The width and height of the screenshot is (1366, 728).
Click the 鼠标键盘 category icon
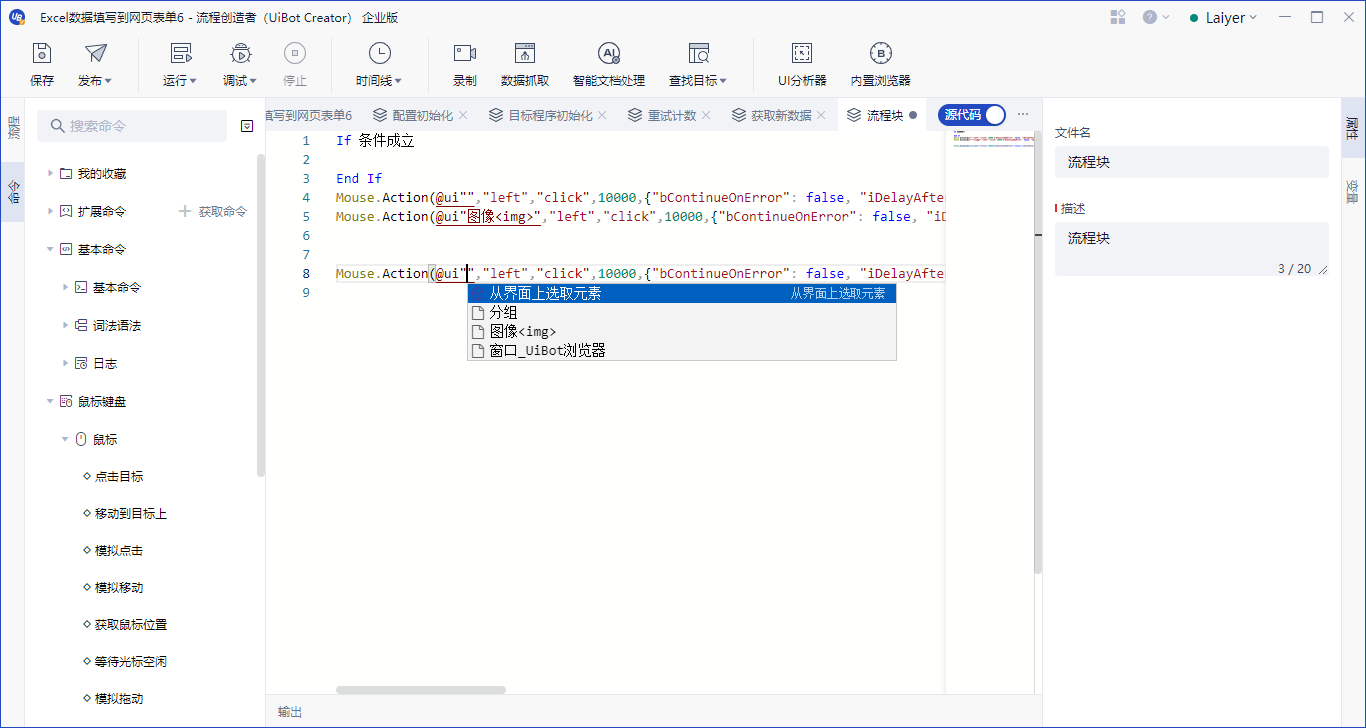[66, 401]
